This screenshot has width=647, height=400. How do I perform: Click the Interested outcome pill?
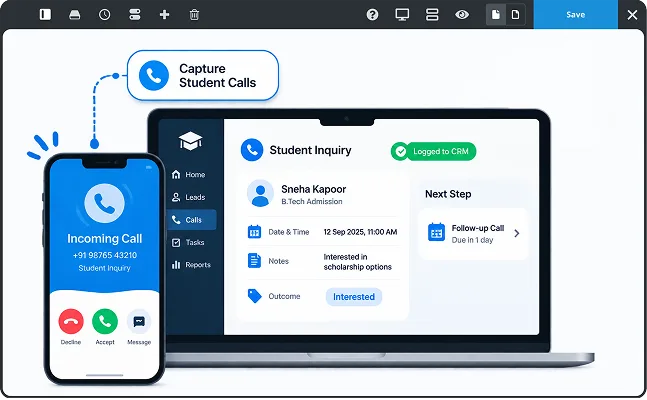354,297
